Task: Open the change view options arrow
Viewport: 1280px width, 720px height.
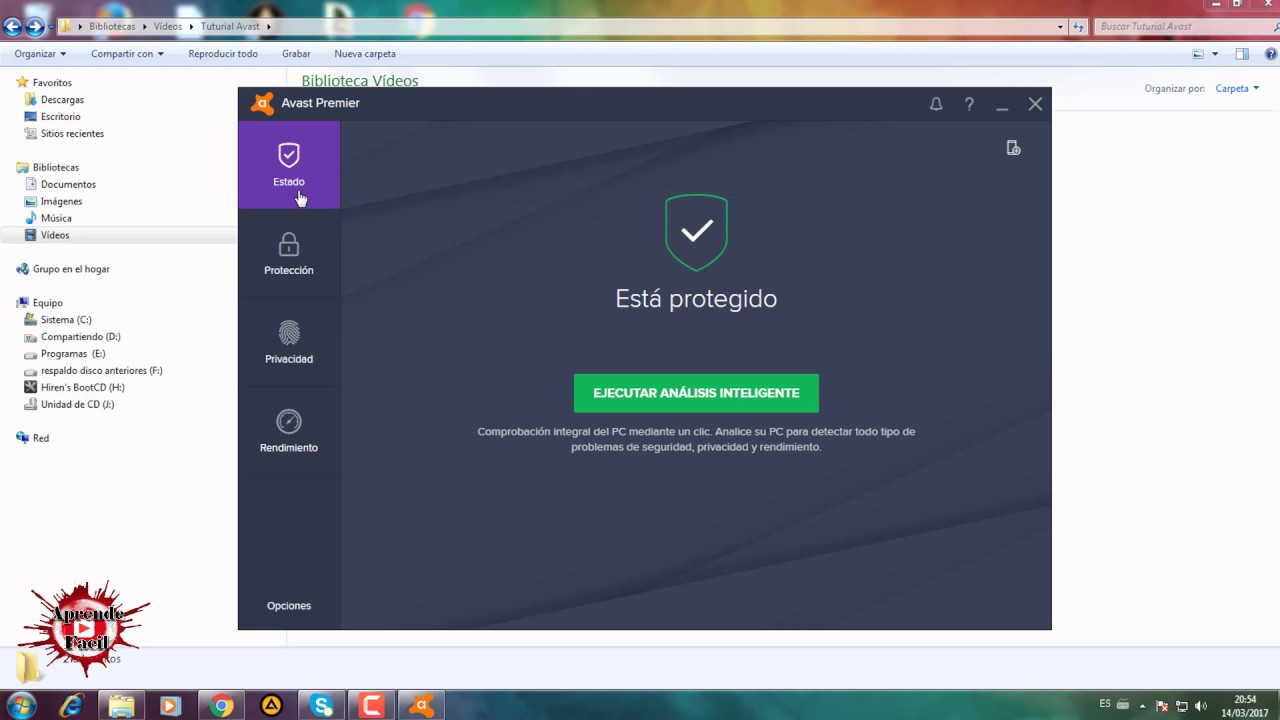Action: (1215, 54)
